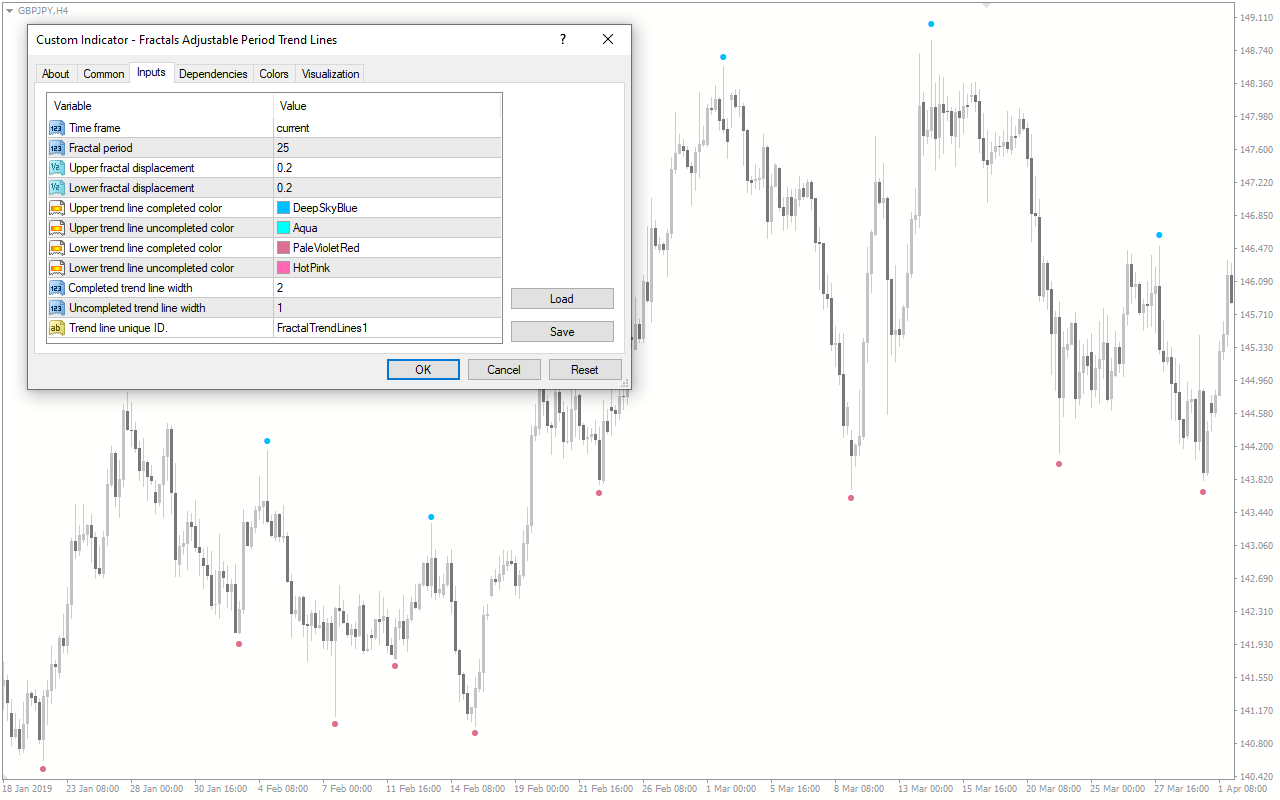Screen dimensions: 1280x800
Task: Click the 147.980 price axis label
Action: click(1255, 117)
